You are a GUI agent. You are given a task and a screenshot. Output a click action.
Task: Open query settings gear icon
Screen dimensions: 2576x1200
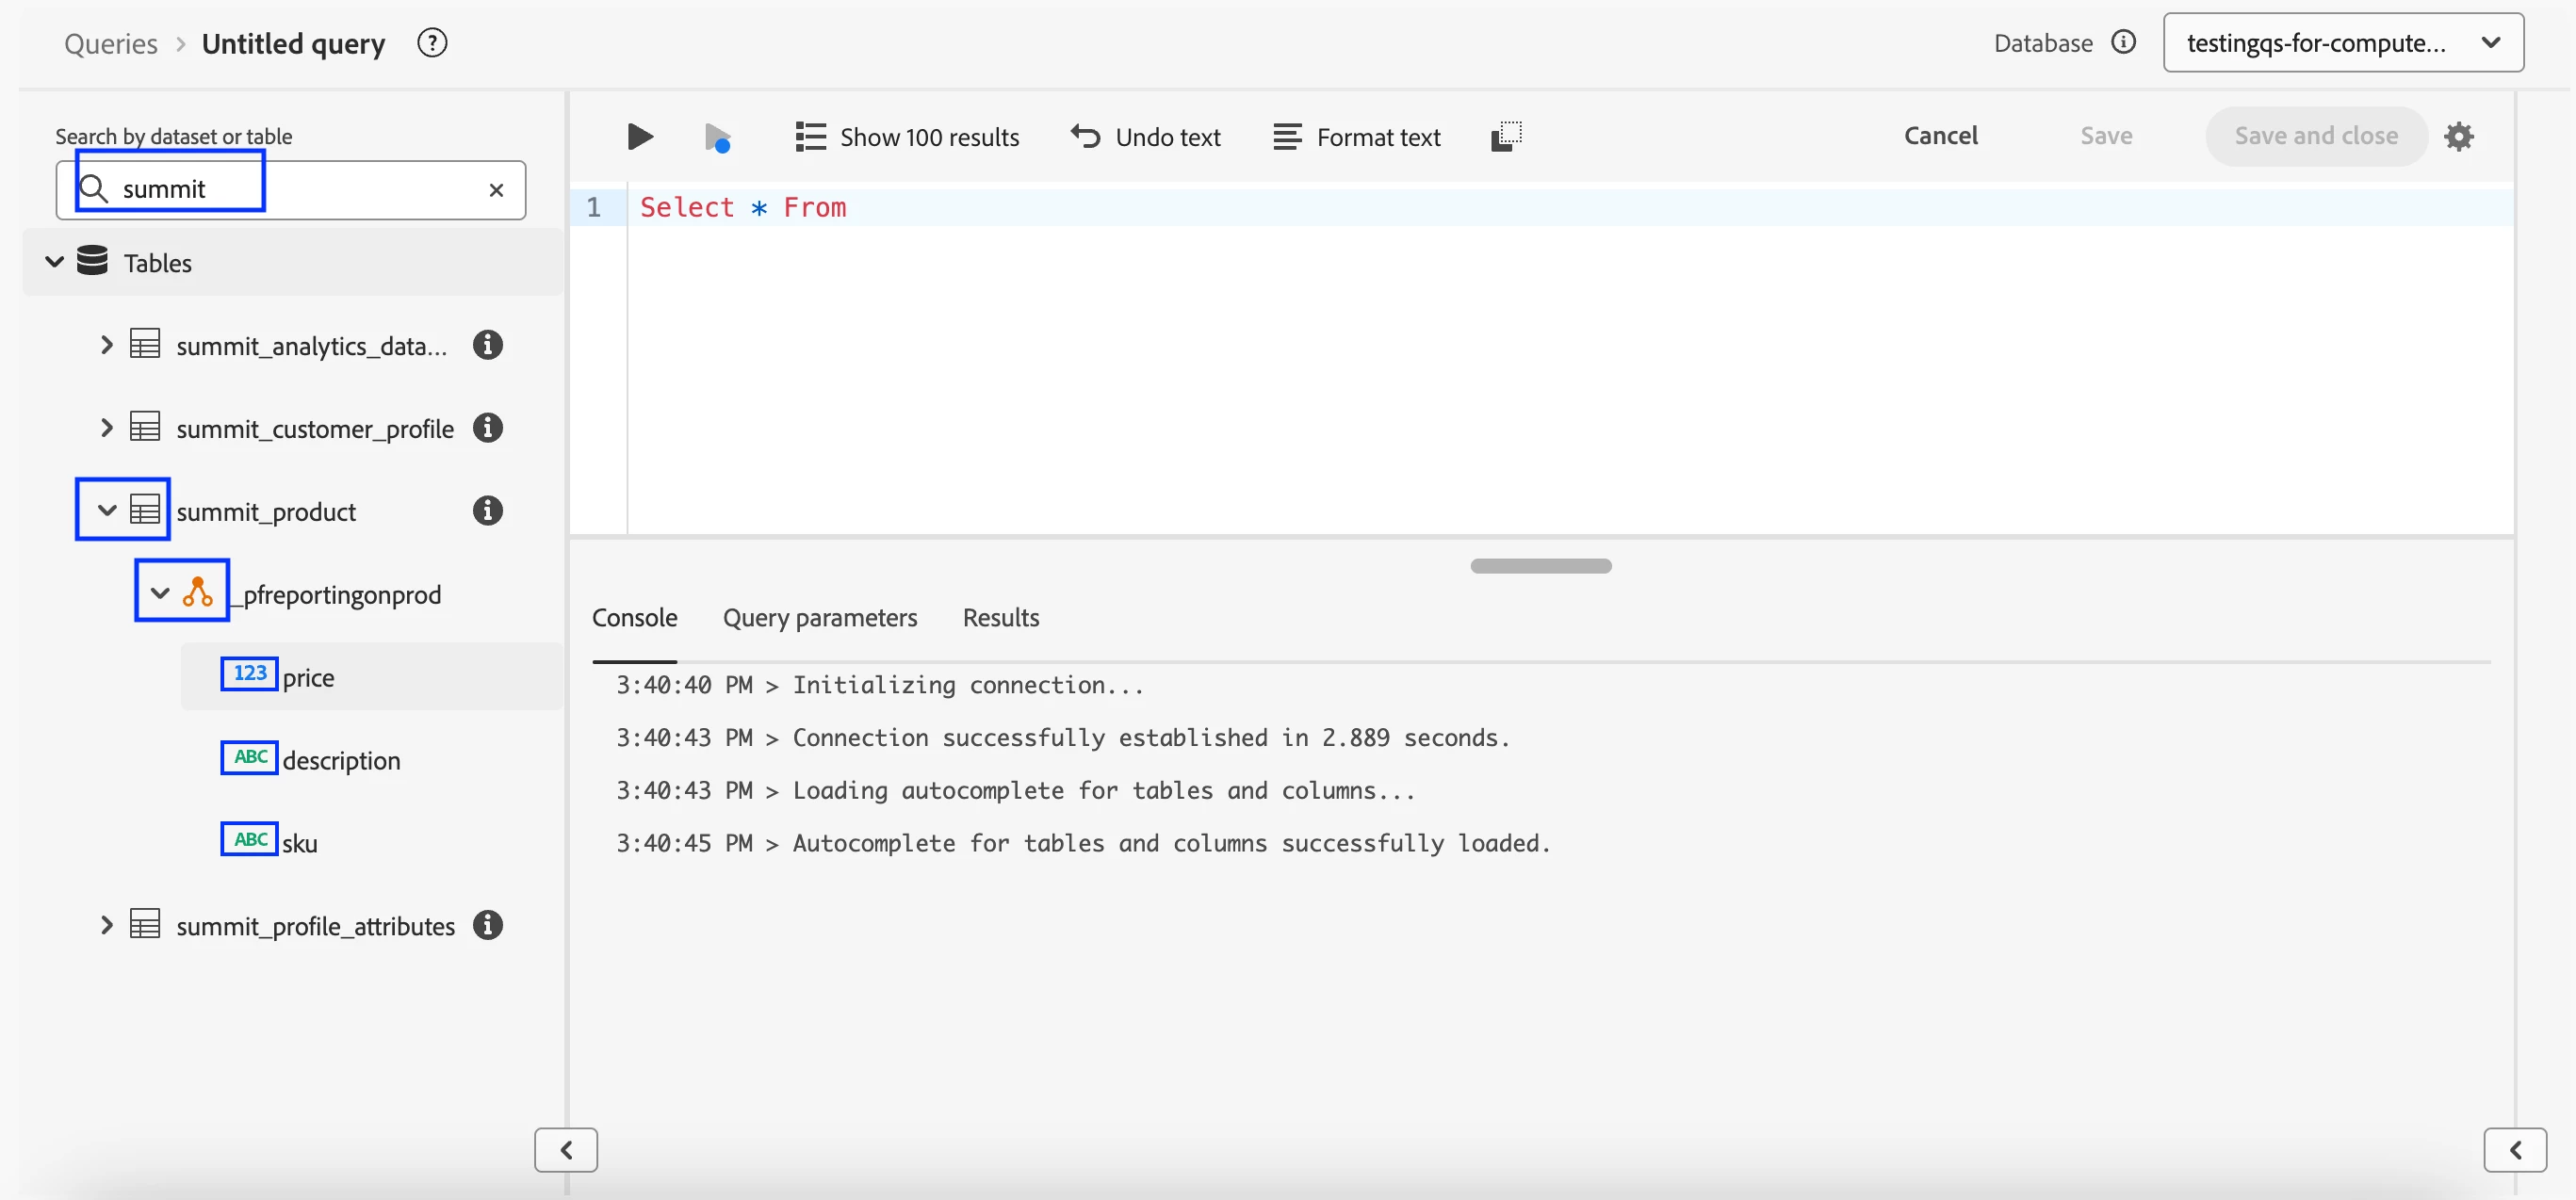2458,136
